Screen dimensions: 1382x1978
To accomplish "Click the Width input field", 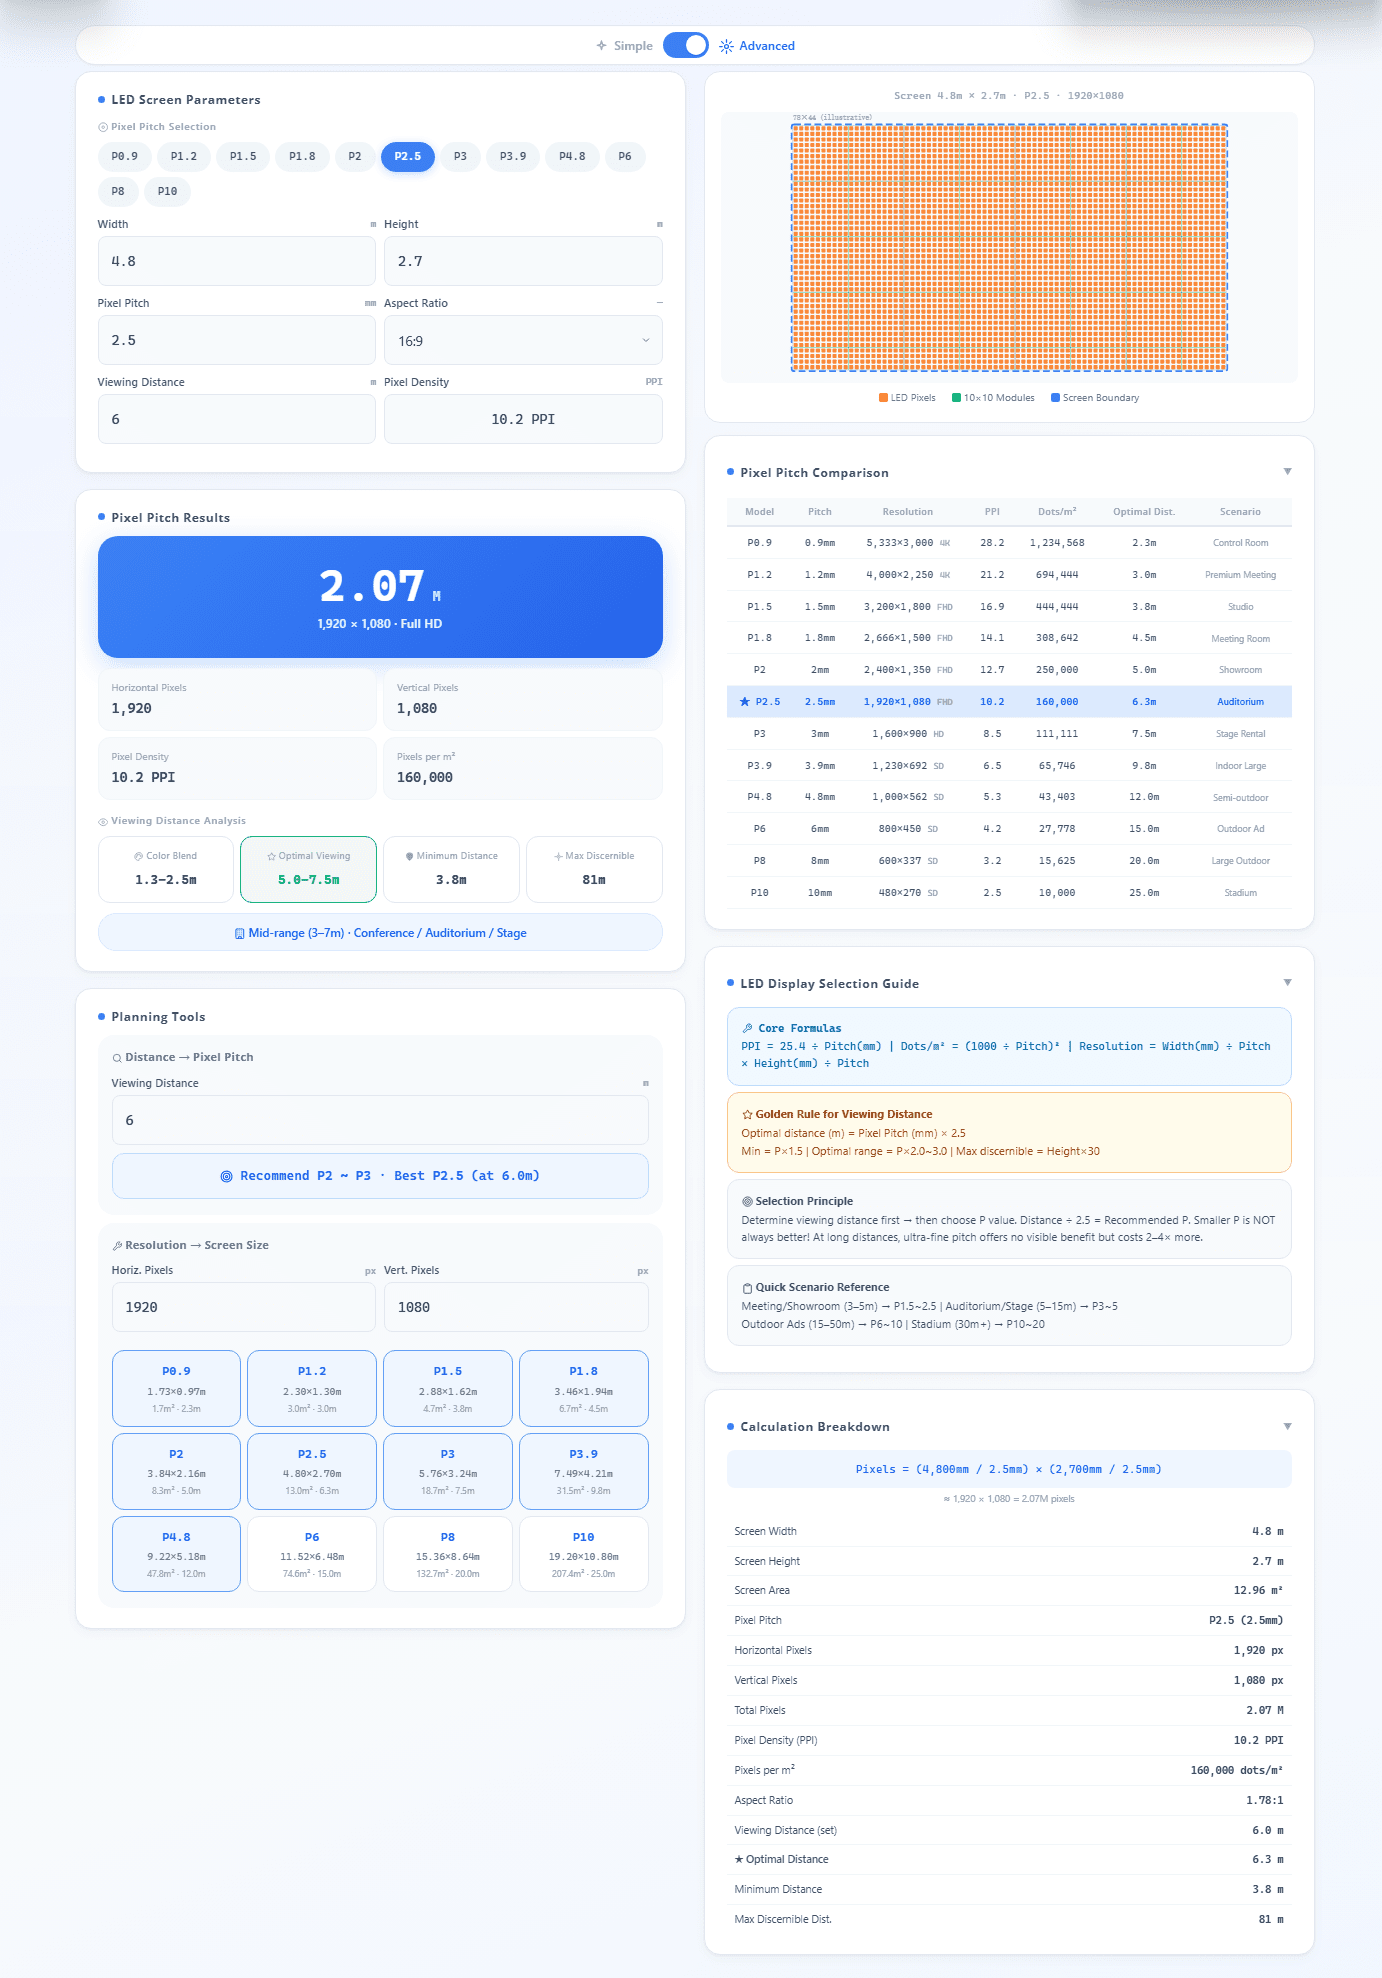I will click(x=237, y=261).
